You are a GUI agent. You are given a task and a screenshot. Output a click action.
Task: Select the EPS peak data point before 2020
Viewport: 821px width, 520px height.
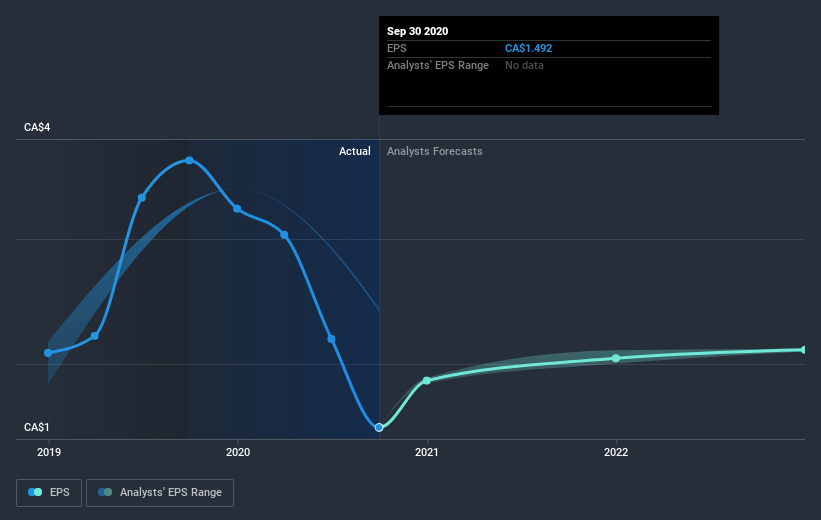[190, 160]
